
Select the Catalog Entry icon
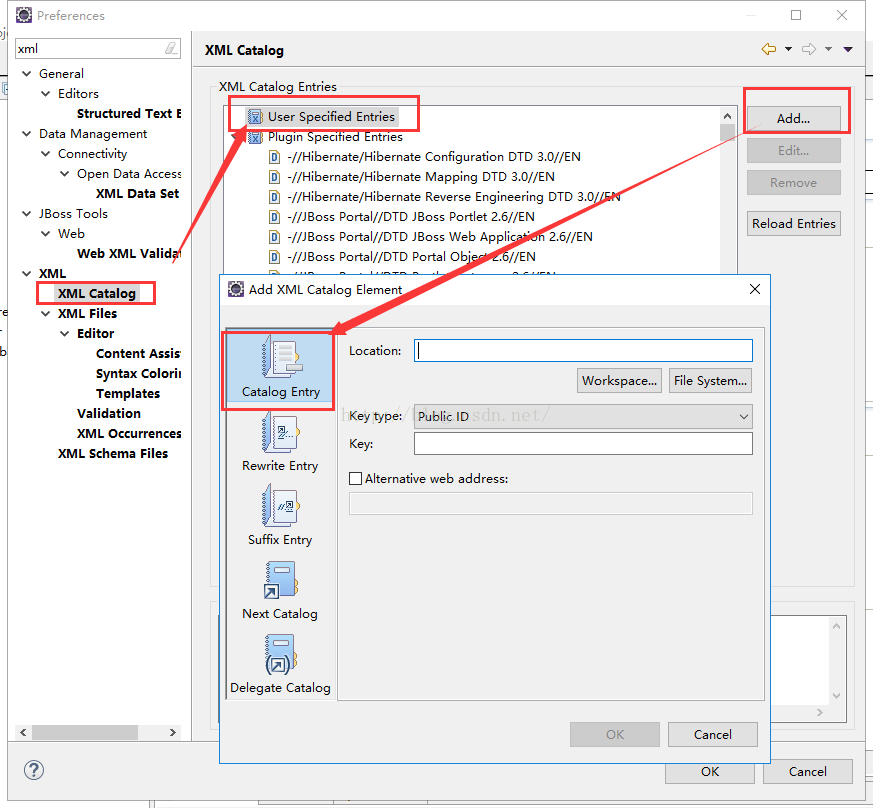pos(282,357)
